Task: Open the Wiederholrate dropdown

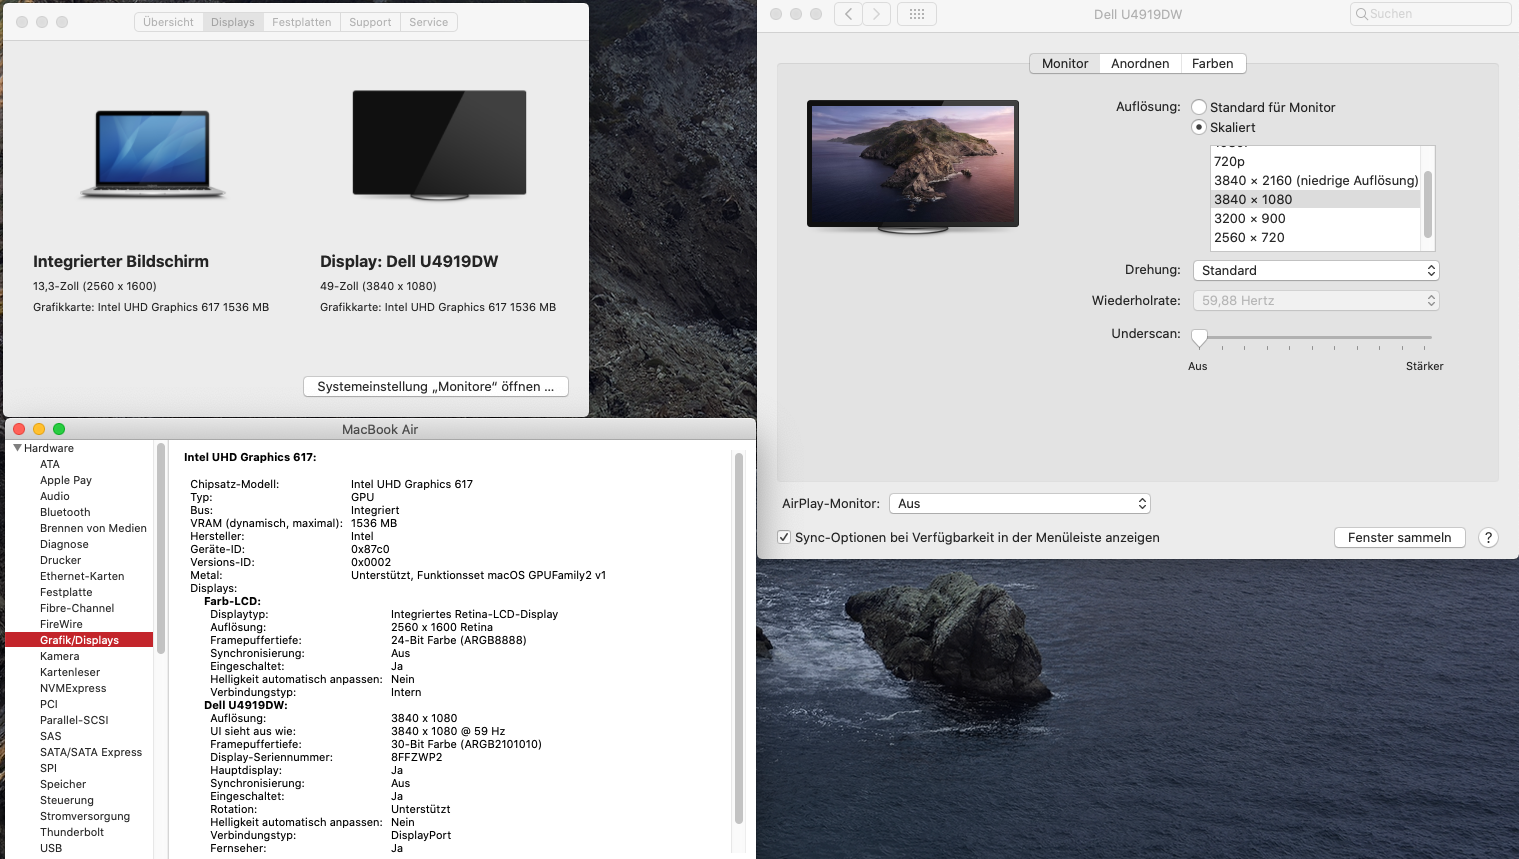Action: pyautogui.click(x=1316, y=301)
